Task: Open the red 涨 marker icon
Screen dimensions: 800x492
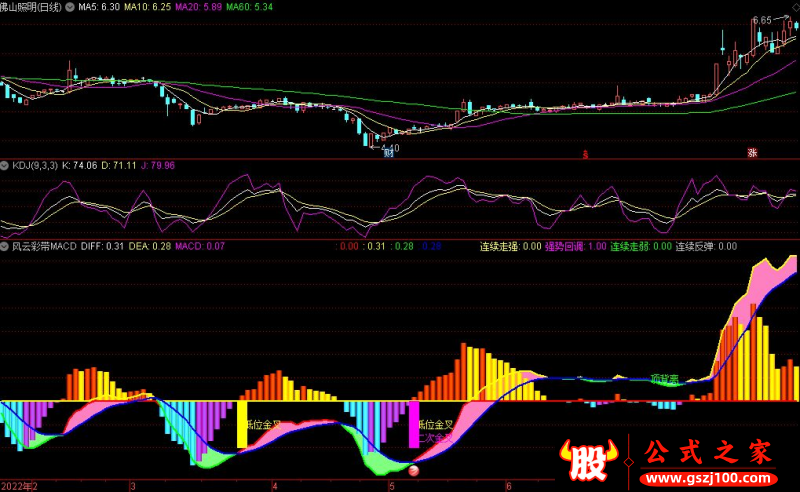Action: coord(752,152)
